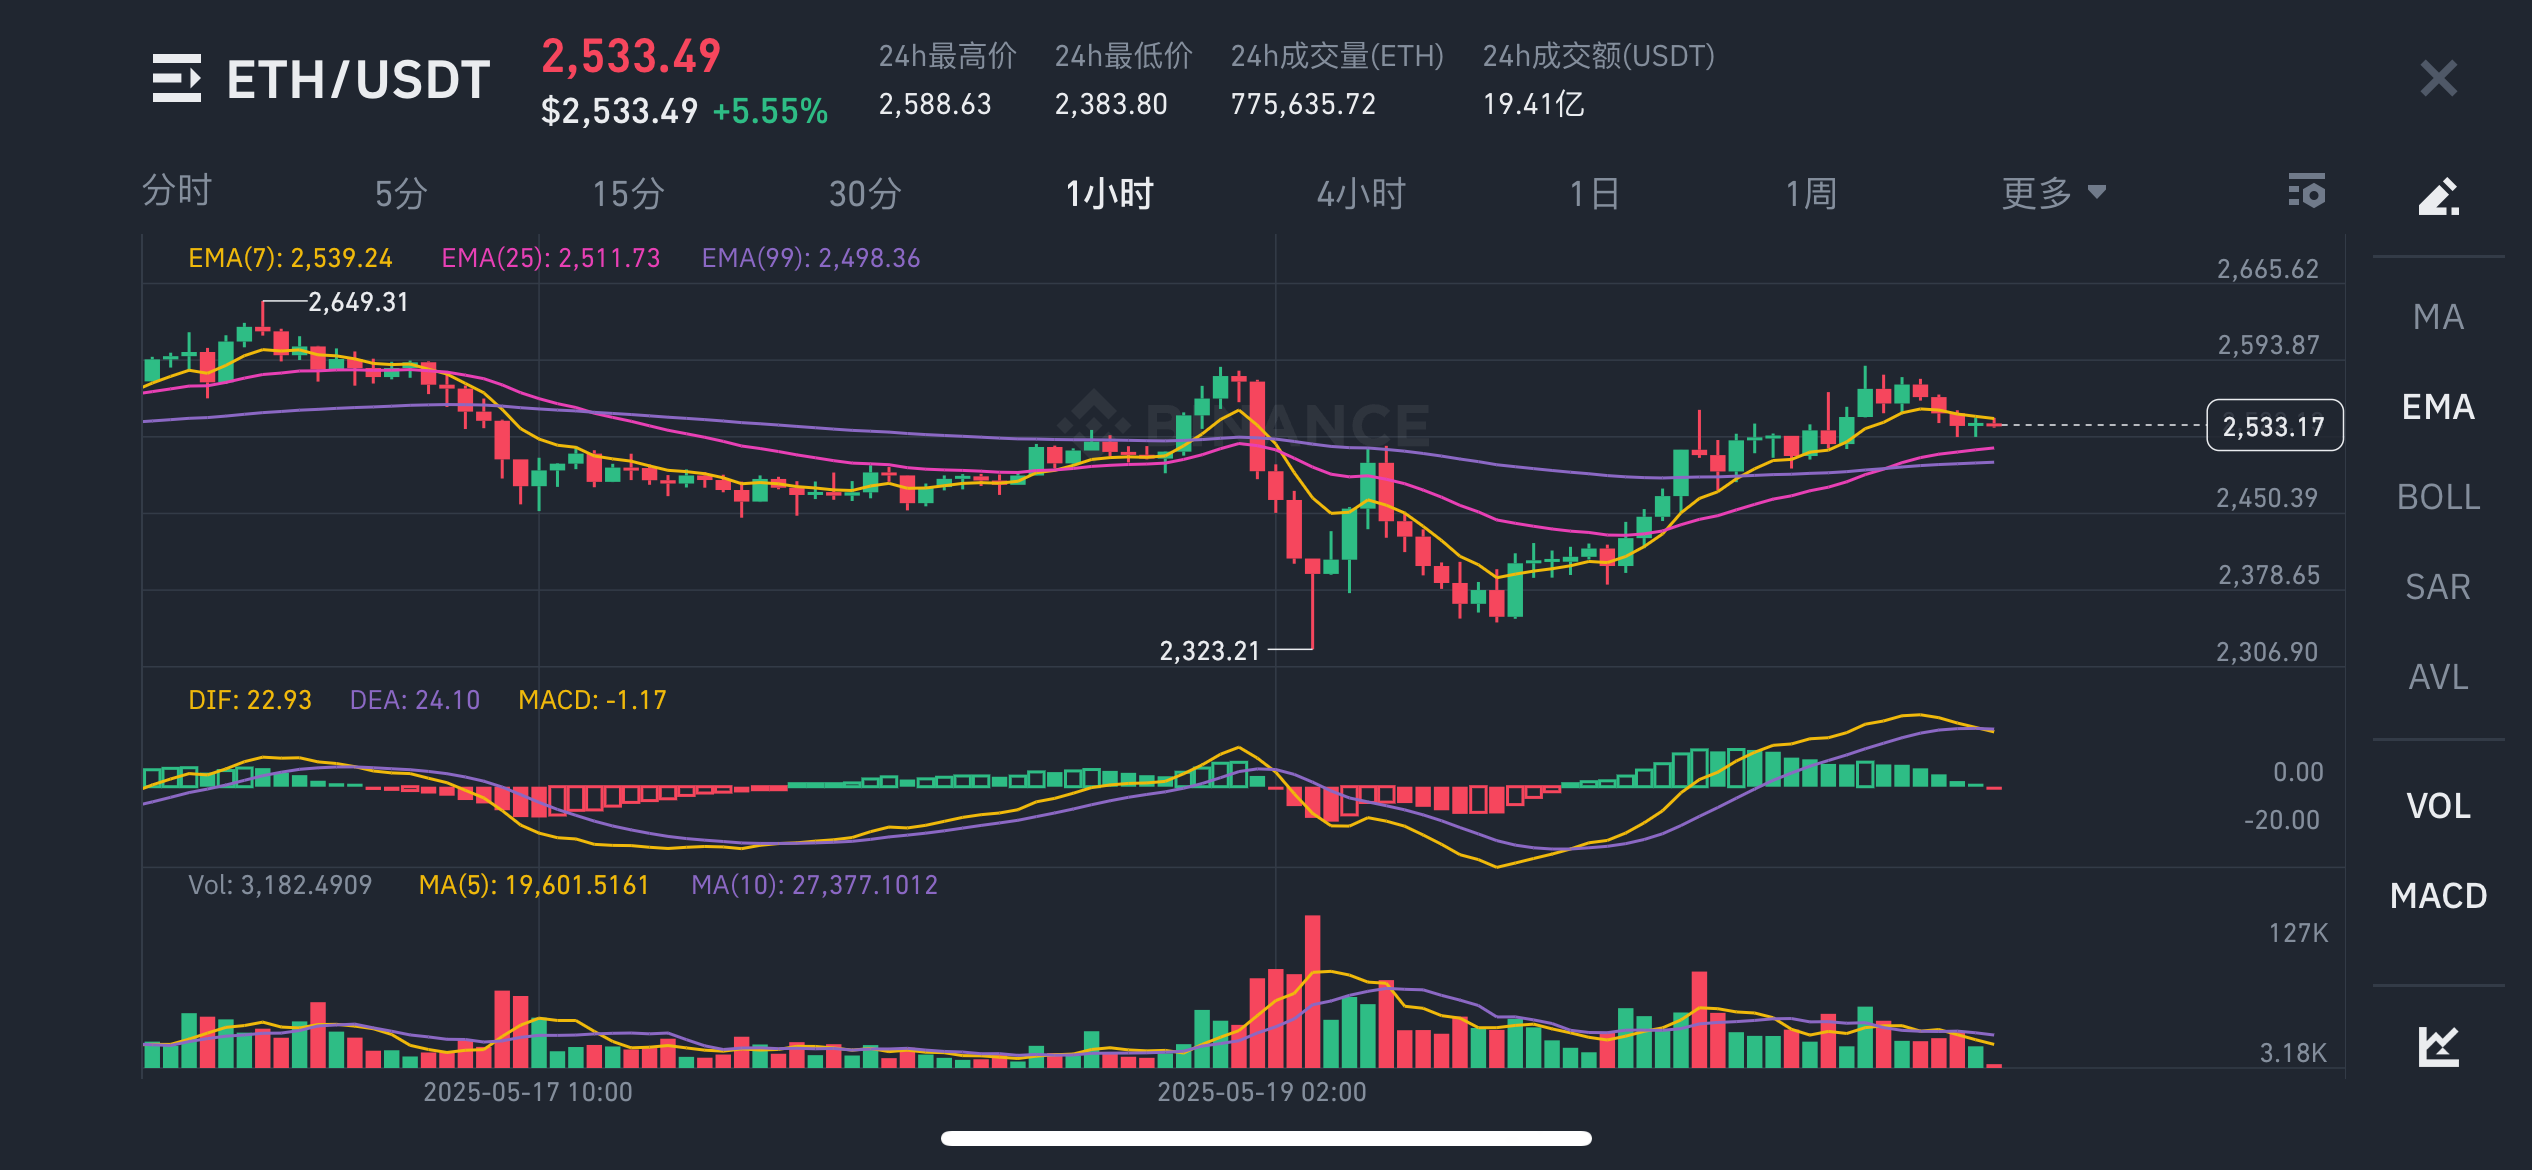Click the MA(10): 27,377.1012 volume legend
This screenshot has height=1170, width=2532.
pyautogui.click(x=814, y=885)
